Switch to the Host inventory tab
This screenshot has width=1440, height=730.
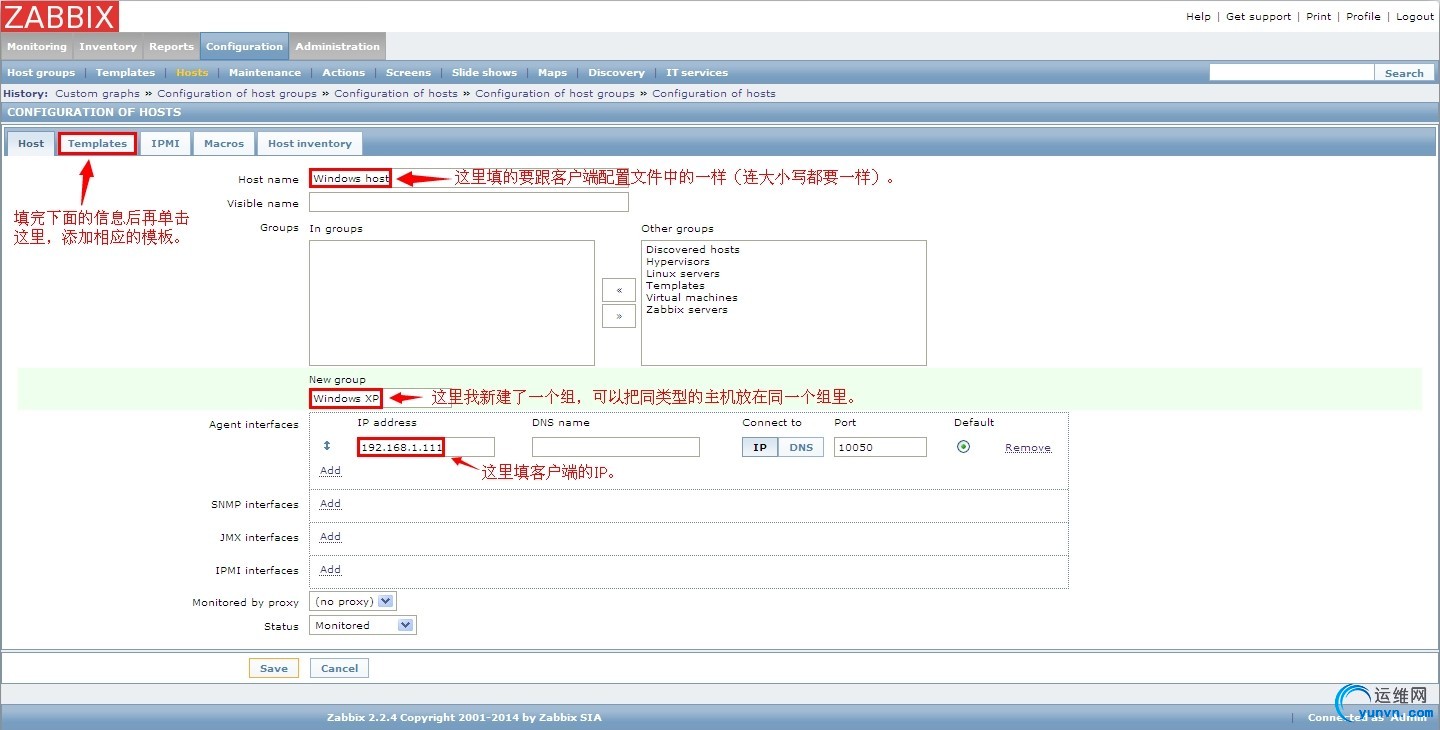310,144
